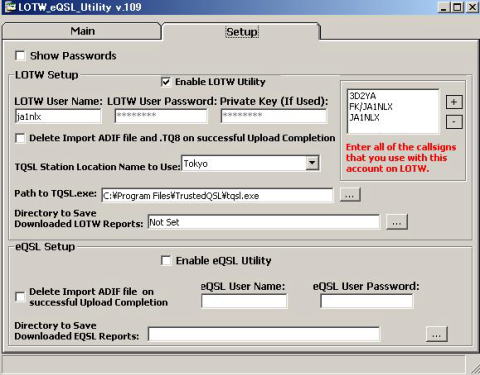Click the eQSL User Name field
Image resolution: width=480 pixels, height=375 pixels.
coord(244,302)
